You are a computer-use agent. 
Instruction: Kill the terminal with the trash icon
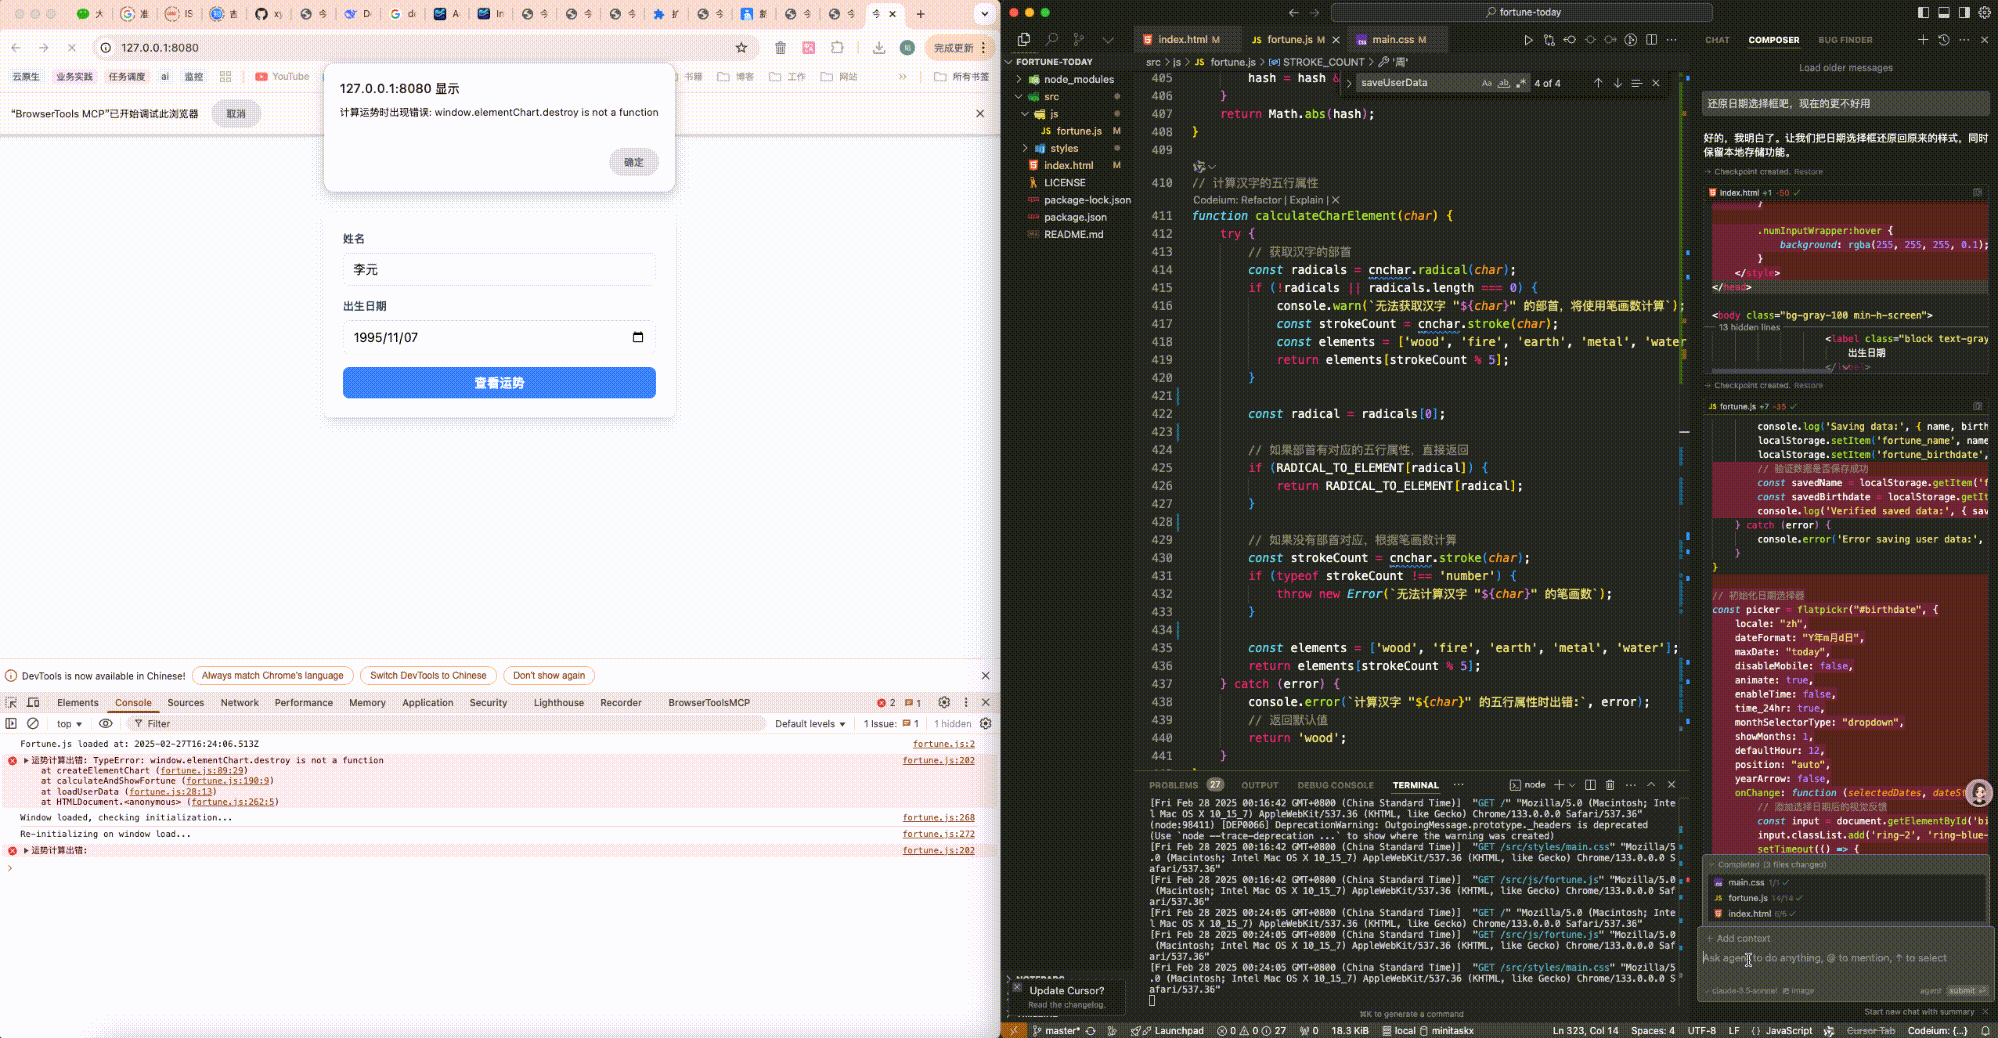point(1610,785)
